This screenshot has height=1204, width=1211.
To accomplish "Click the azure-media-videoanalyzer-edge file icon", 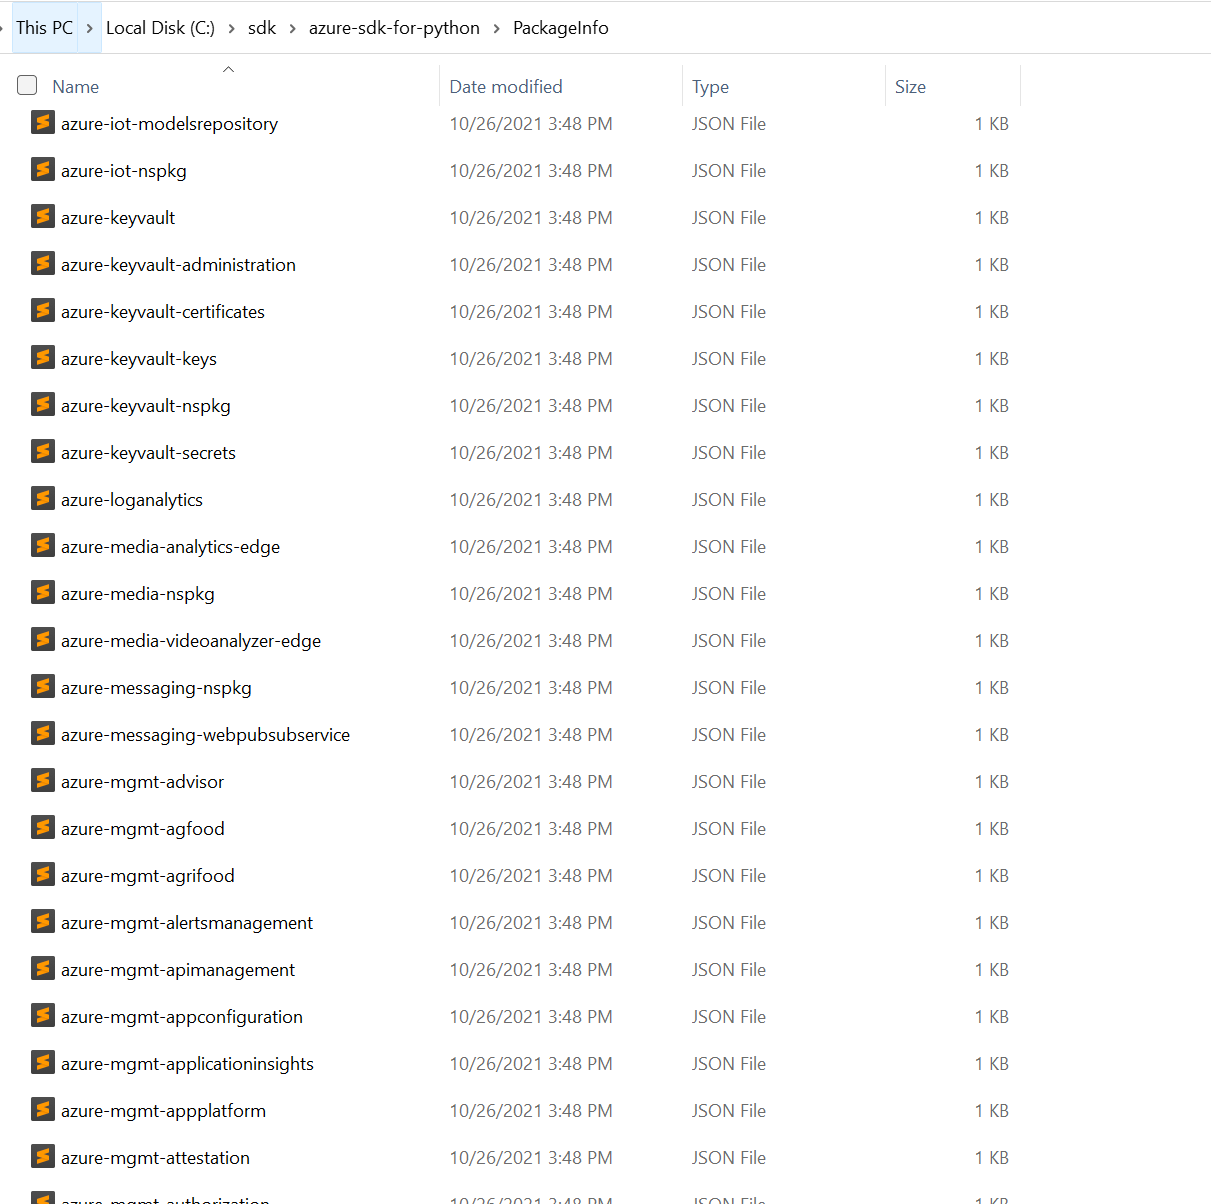I will [43, 639].
